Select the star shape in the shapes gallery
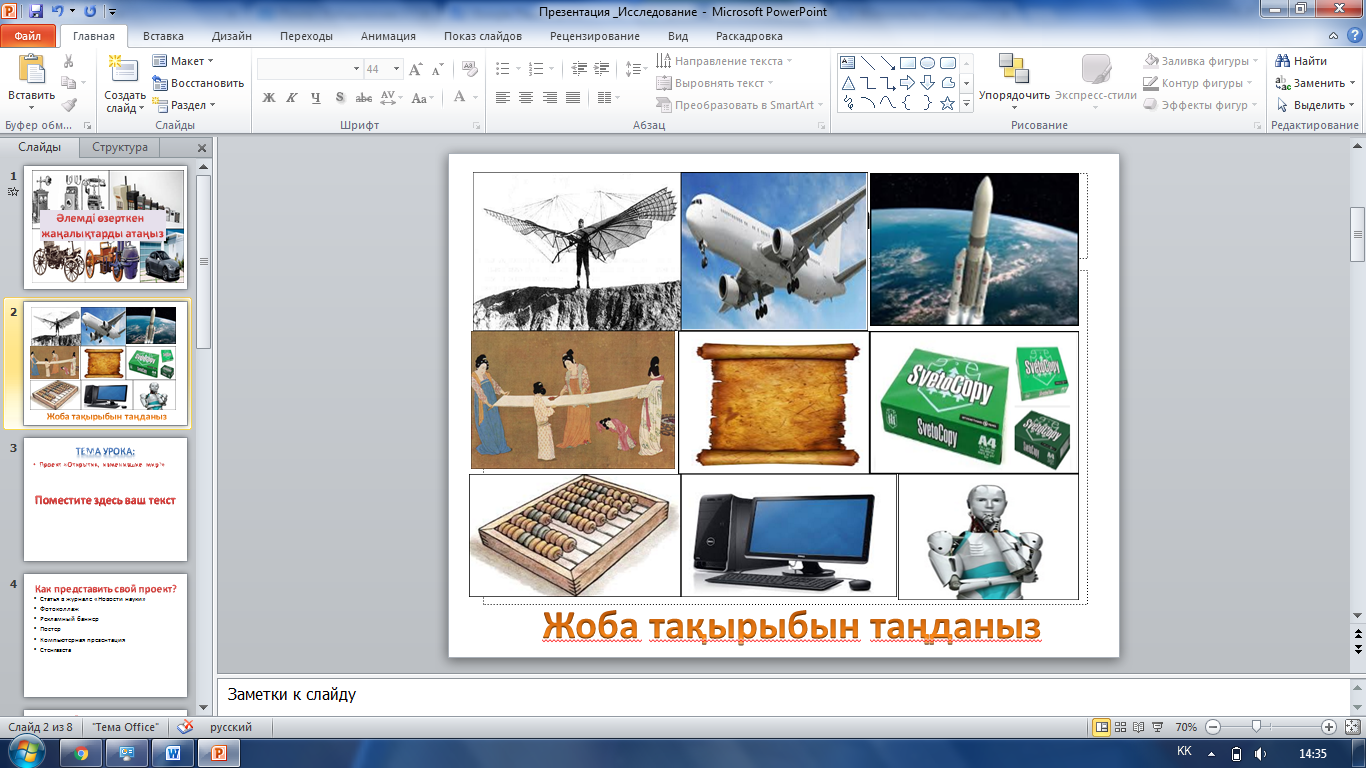 947,103
